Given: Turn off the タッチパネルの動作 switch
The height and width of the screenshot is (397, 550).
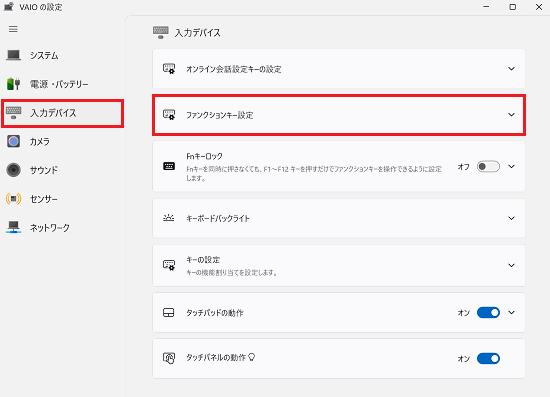Looking at the screenshot, I should pyautogui.click(x=488, y=358).
